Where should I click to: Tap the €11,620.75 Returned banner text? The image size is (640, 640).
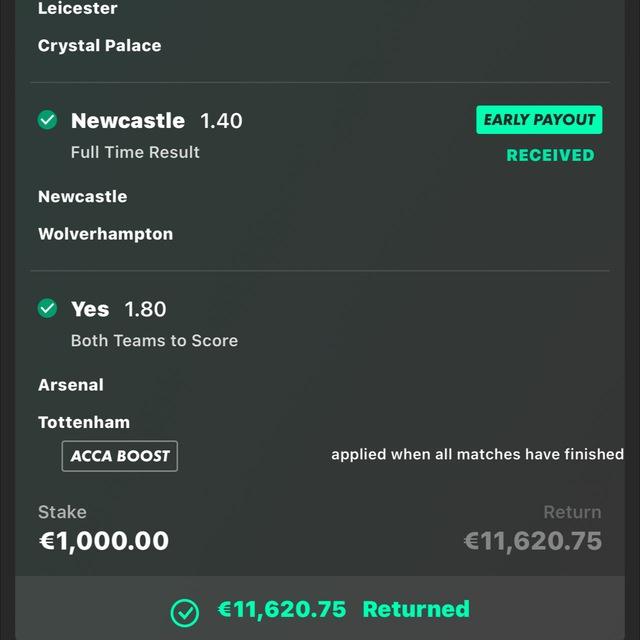click(344, 609)
